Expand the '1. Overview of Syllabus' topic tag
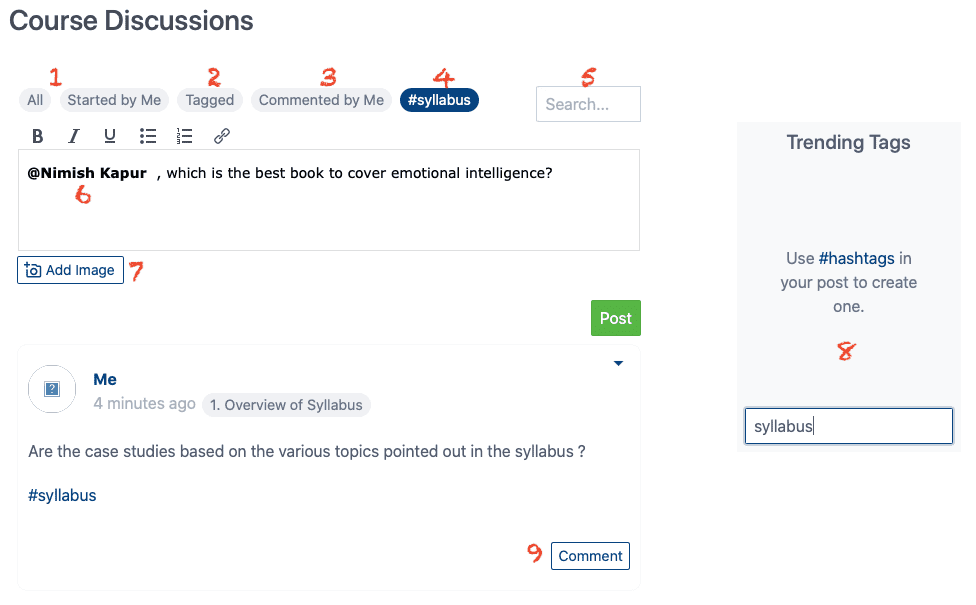The height and width of the screenshot is (605, 976). pos(286,405)
